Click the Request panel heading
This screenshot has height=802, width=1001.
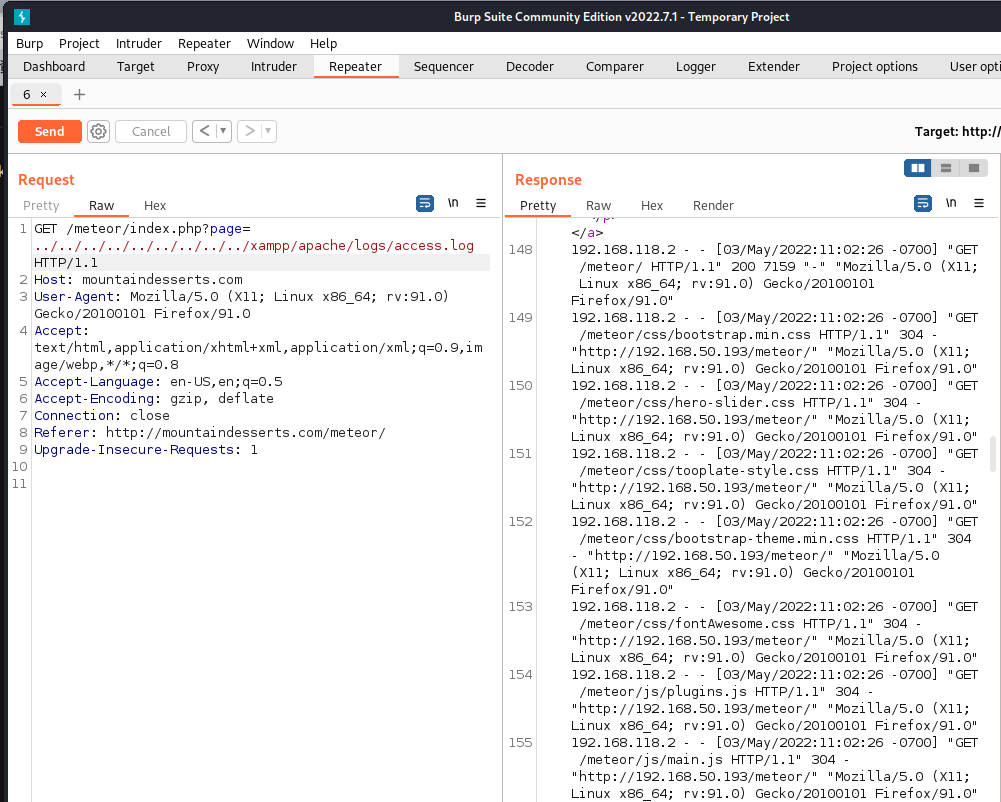[46, 180]
